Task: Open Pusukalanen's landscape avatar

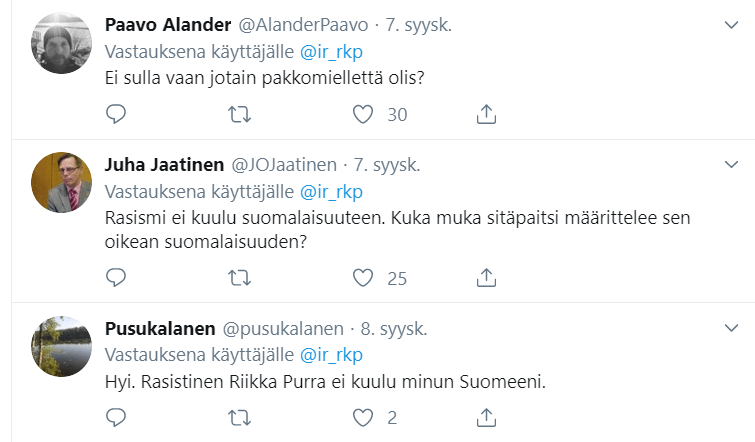Action: coord(62,346)
